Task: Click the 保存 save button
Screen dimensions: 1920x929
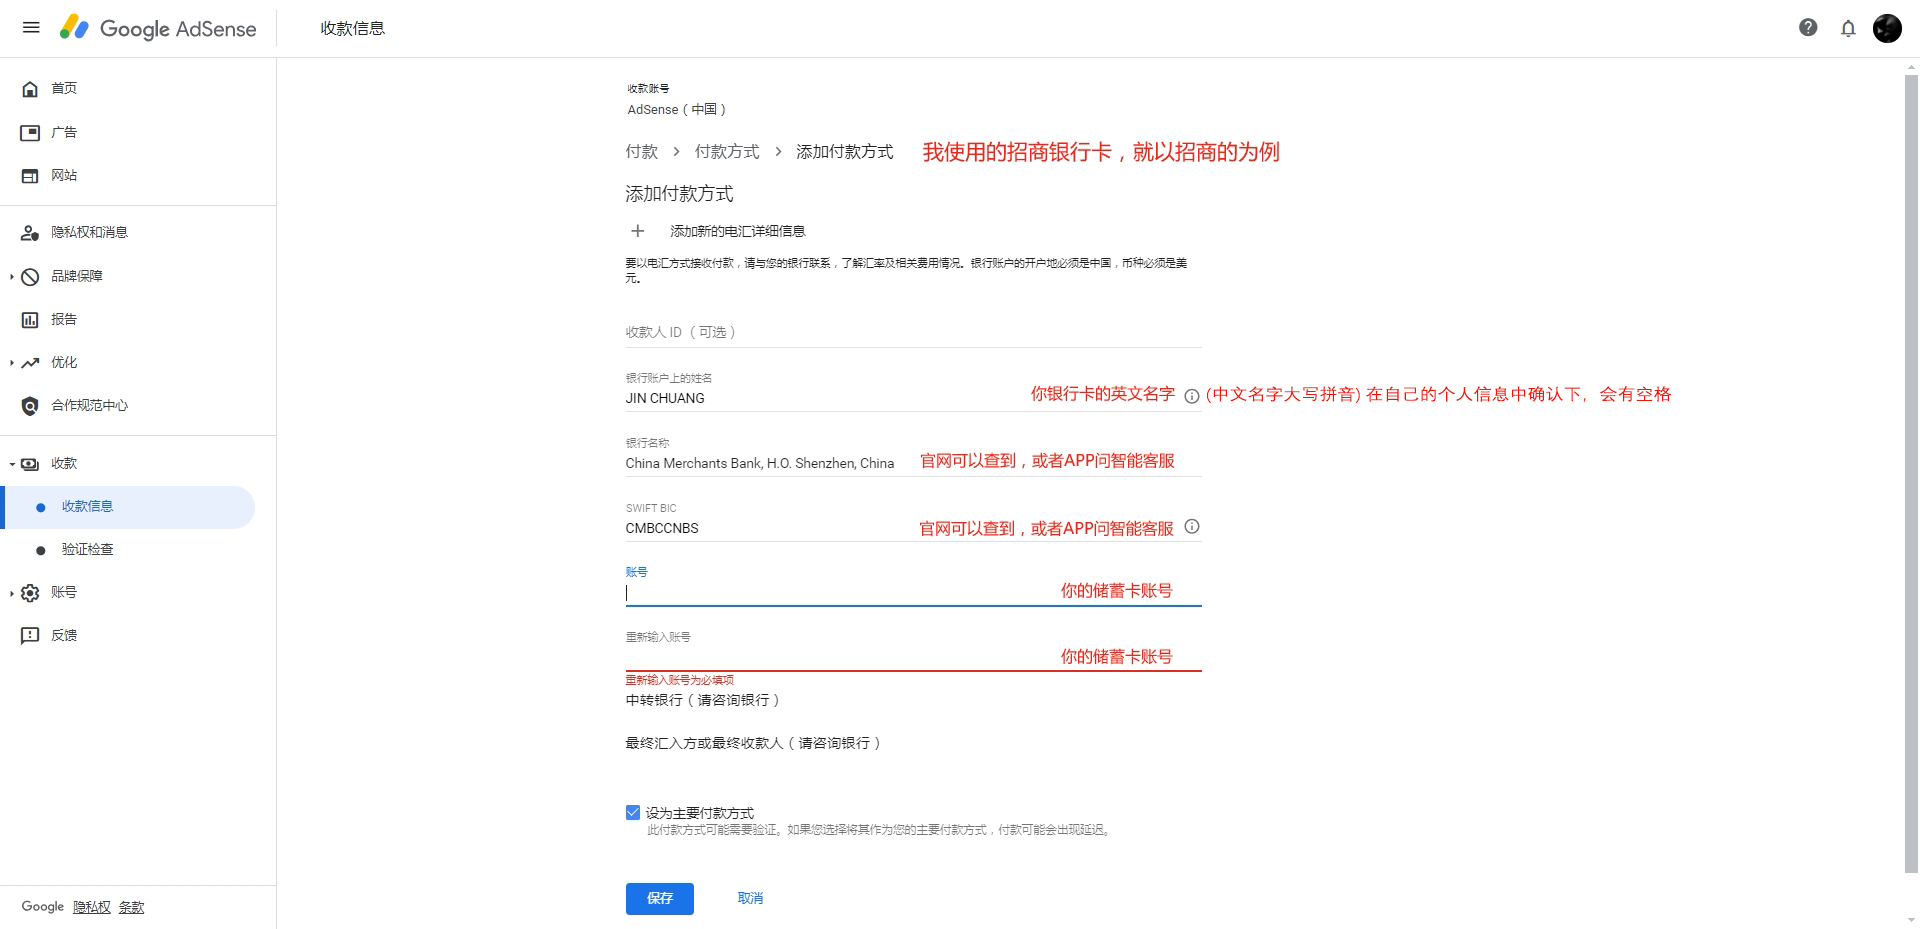Action: [660, 898]
